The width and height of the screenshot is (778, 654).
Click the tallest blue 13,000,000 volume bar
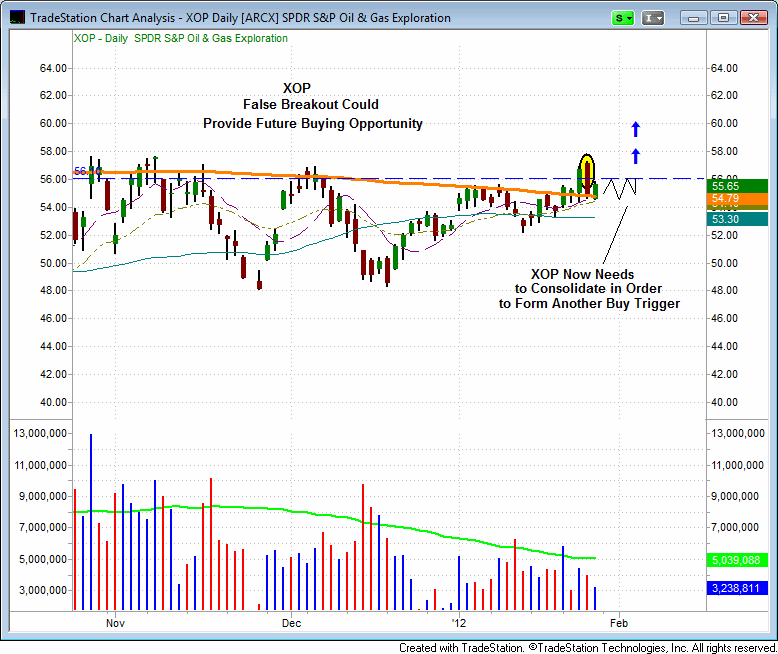[x=91, y=522]
